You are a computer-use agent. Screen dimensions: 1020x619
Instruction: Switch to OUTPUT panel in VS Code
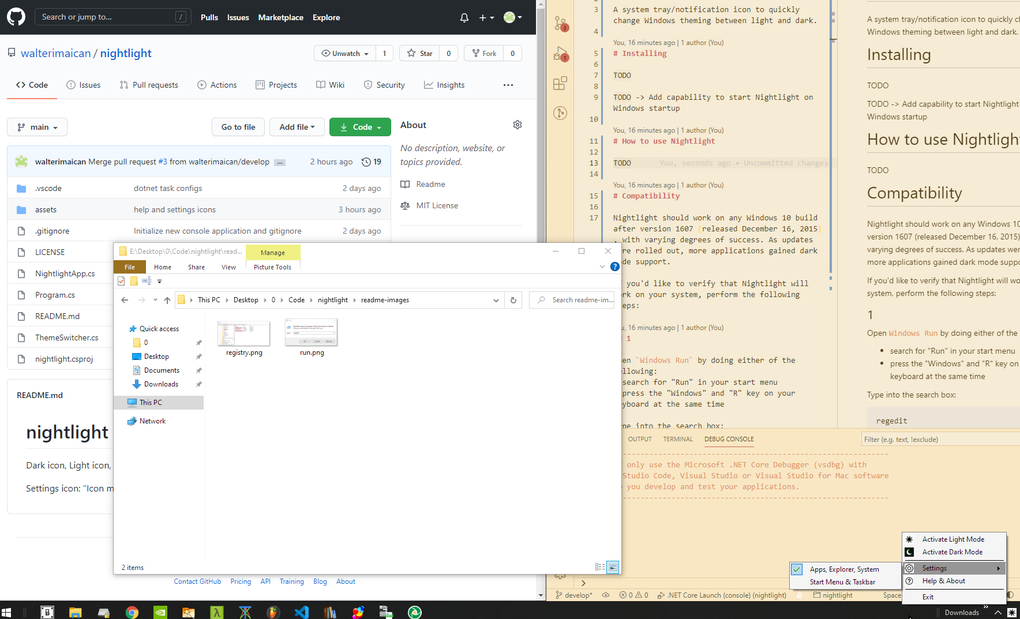[x=639, y=439]
